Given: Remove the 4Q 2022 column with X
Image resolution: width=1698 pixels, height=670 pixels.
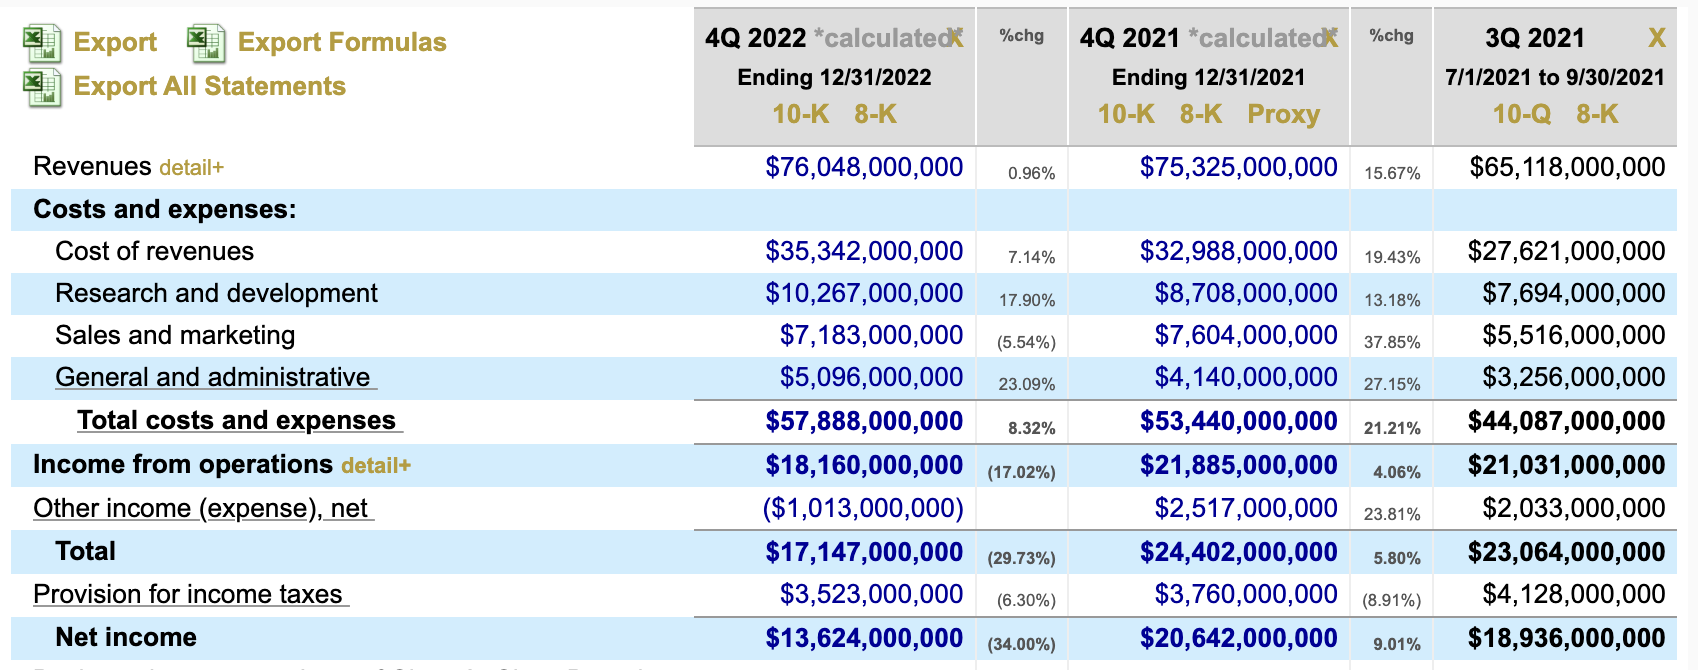Looking at the screenshot, I should pos(956,38).
